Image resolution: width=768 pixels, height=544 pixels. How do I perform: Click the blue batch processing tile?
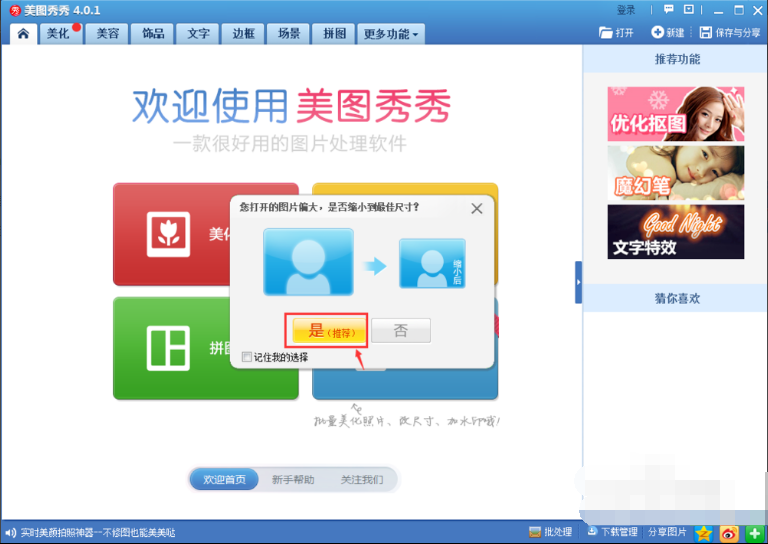pos(405,384)
